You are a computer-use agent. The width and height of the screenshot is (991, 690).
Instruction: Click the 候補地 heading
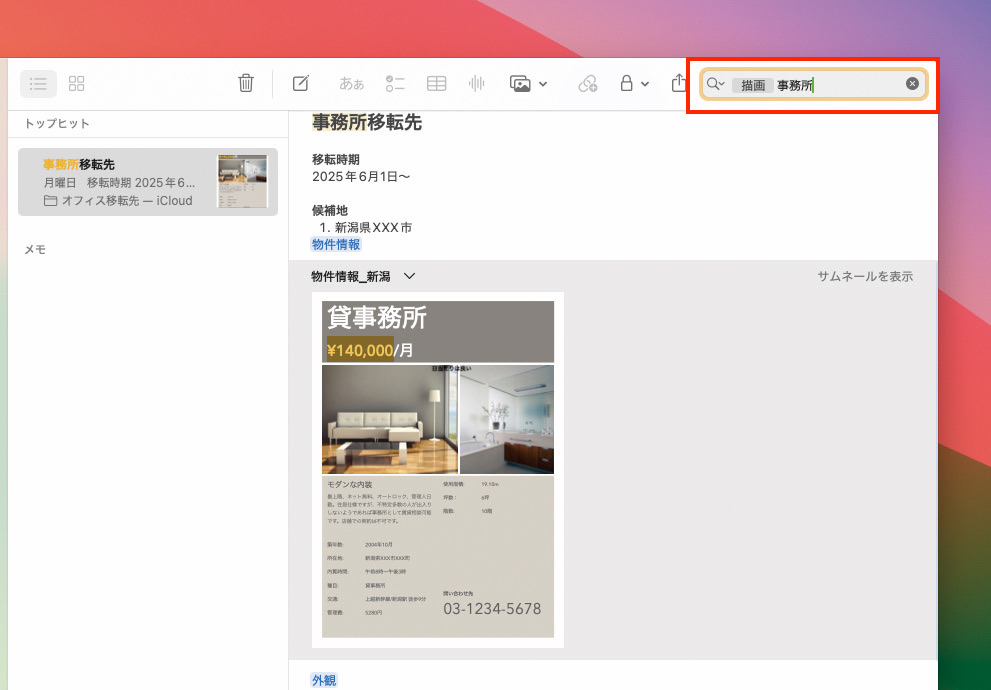[330, 210]
